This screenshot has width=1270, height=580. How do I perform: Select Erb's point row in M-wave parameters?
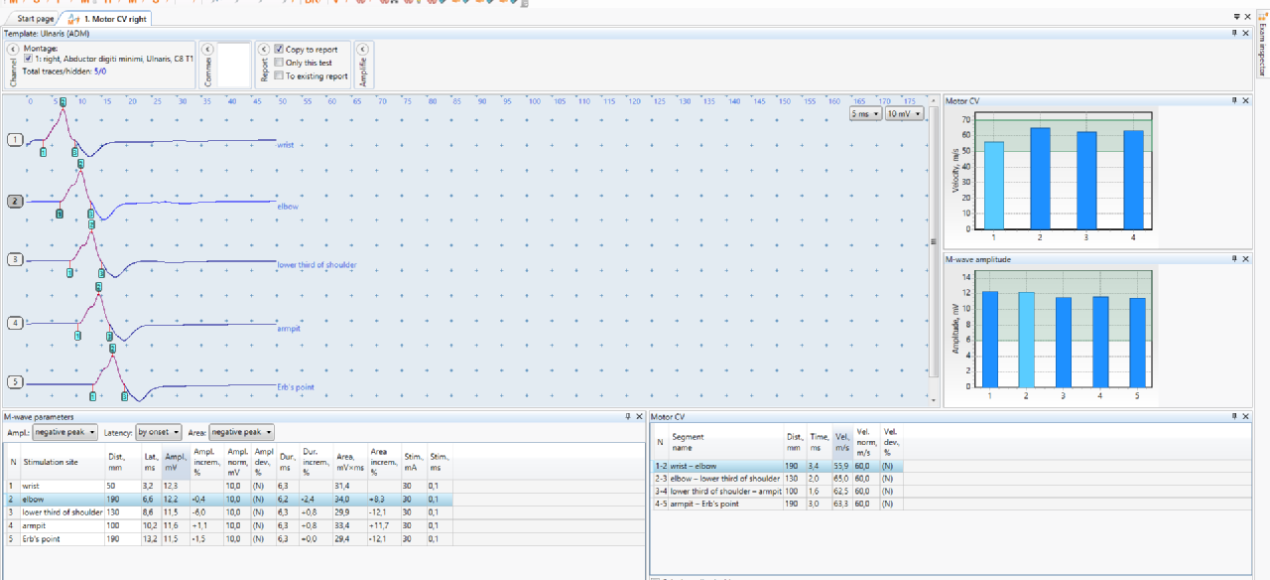(x=229, y=538)
